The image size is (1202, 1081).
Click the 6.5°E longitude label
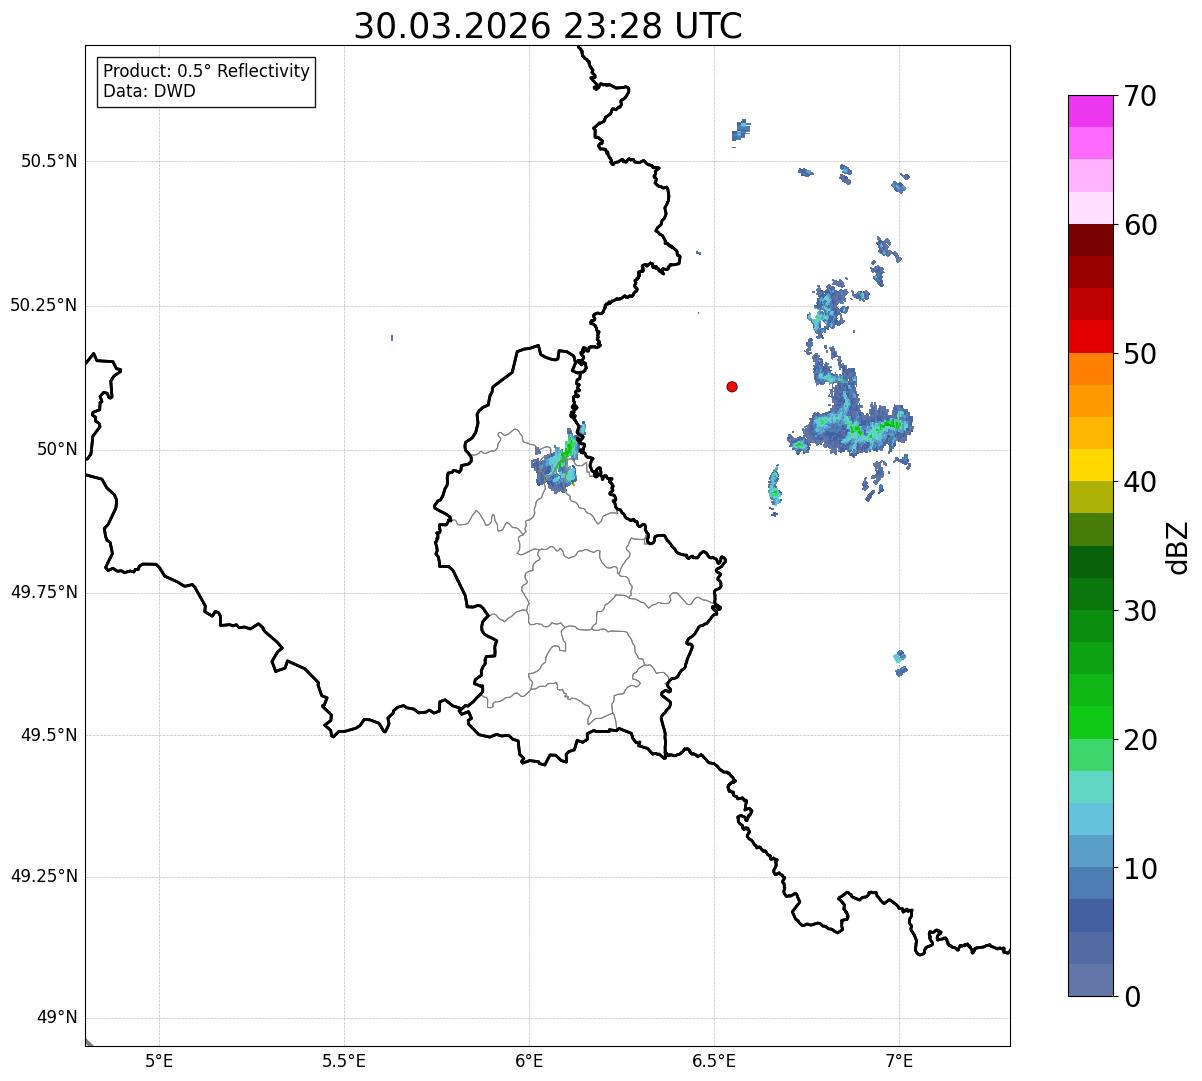click(x=714, y=1060)
